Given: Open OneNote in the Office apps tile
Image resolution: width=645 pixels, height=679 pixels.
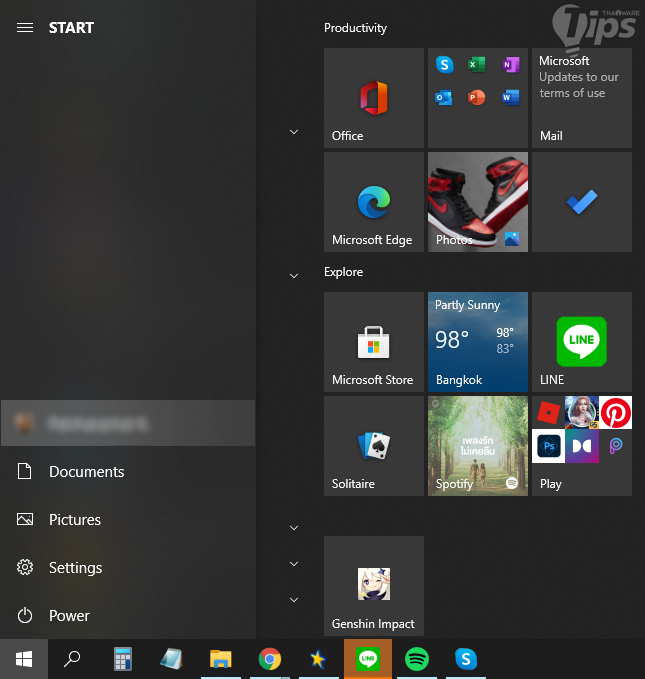Looking at the screenshot, I should (x=511, y=65).
